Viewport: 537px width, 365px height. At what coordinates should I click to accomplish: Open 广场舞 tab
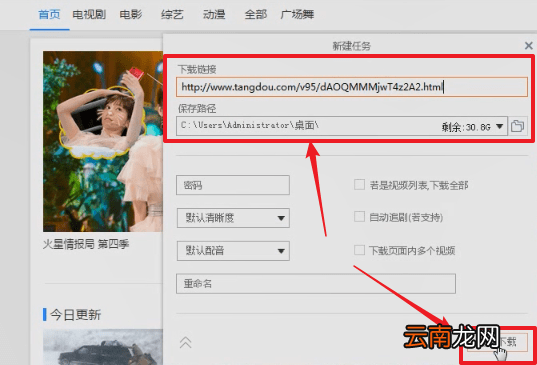pos(297,14)
